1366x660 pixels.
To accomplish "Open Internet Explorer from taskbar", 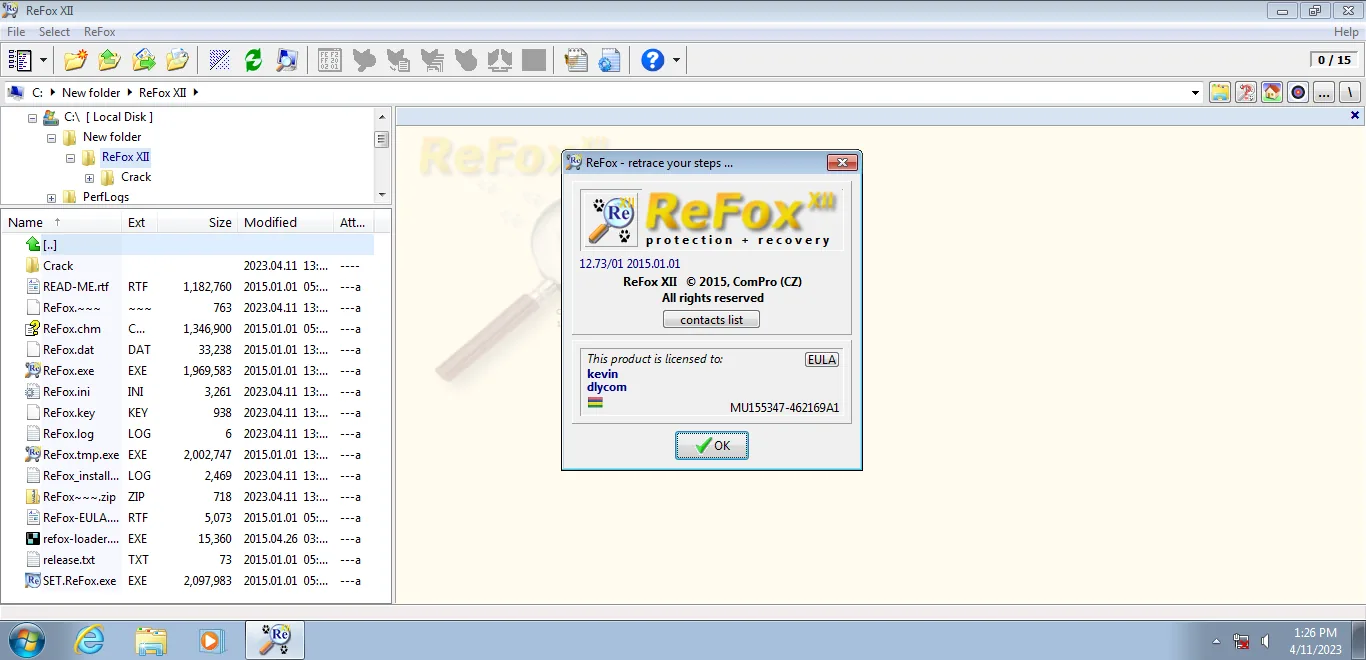I will [x=90, y=640].
